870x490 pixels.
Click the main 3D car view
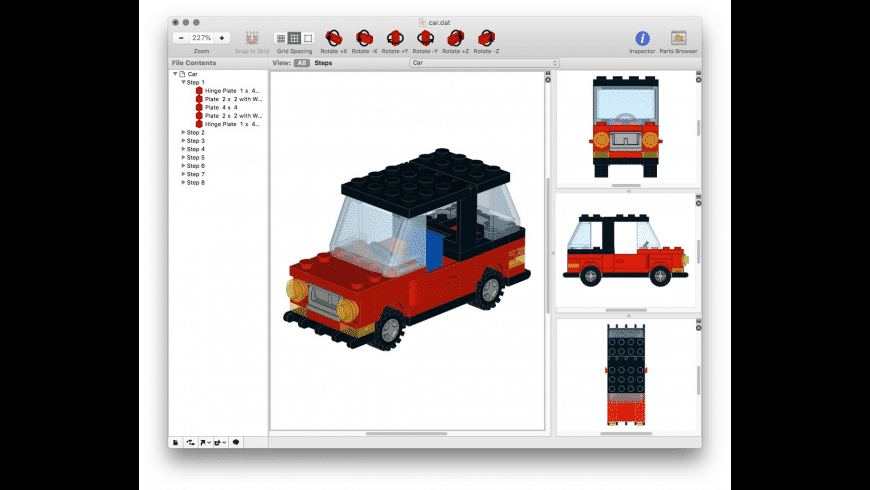(x=407, y=250)
